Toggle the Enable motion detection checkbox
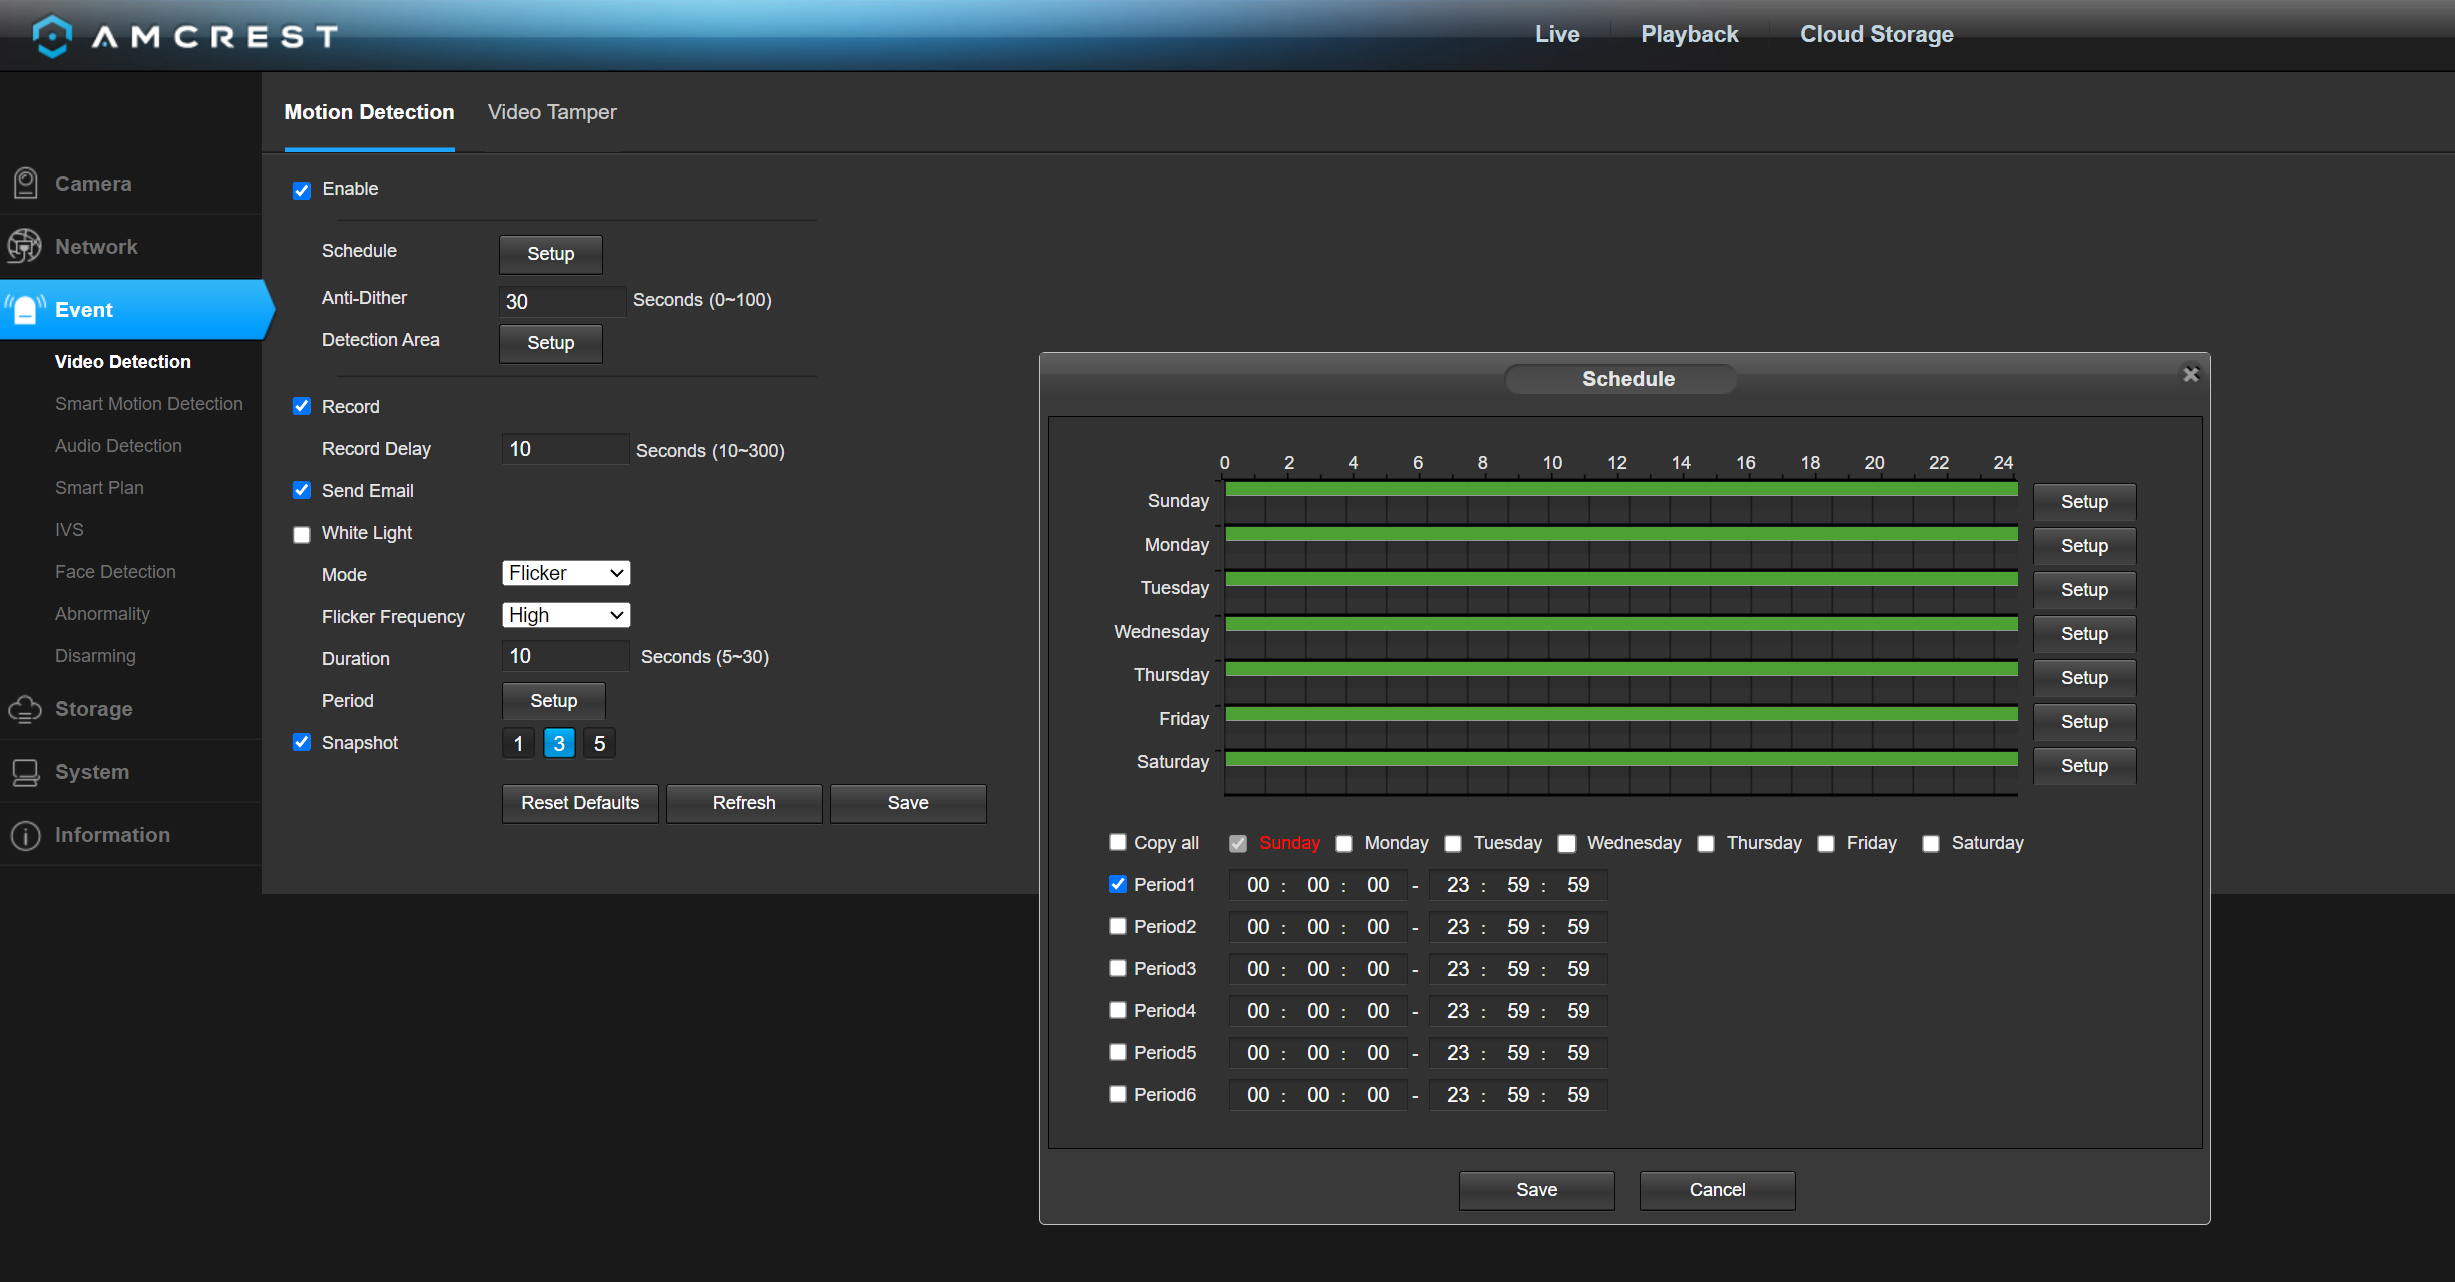This screenshot has width=2455, height=1282. (x=301, y=190)
